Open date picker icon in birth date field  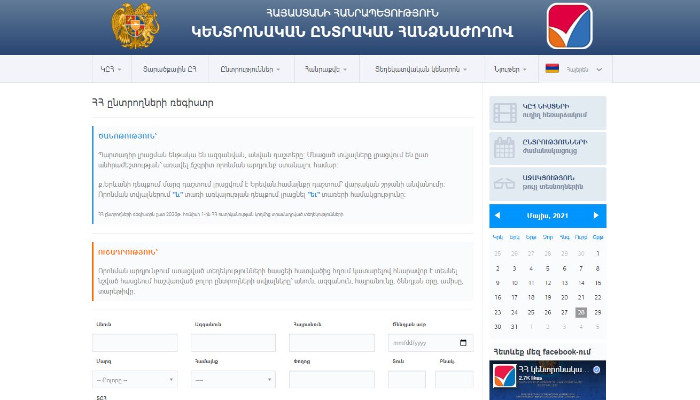(x=463, y=342)
